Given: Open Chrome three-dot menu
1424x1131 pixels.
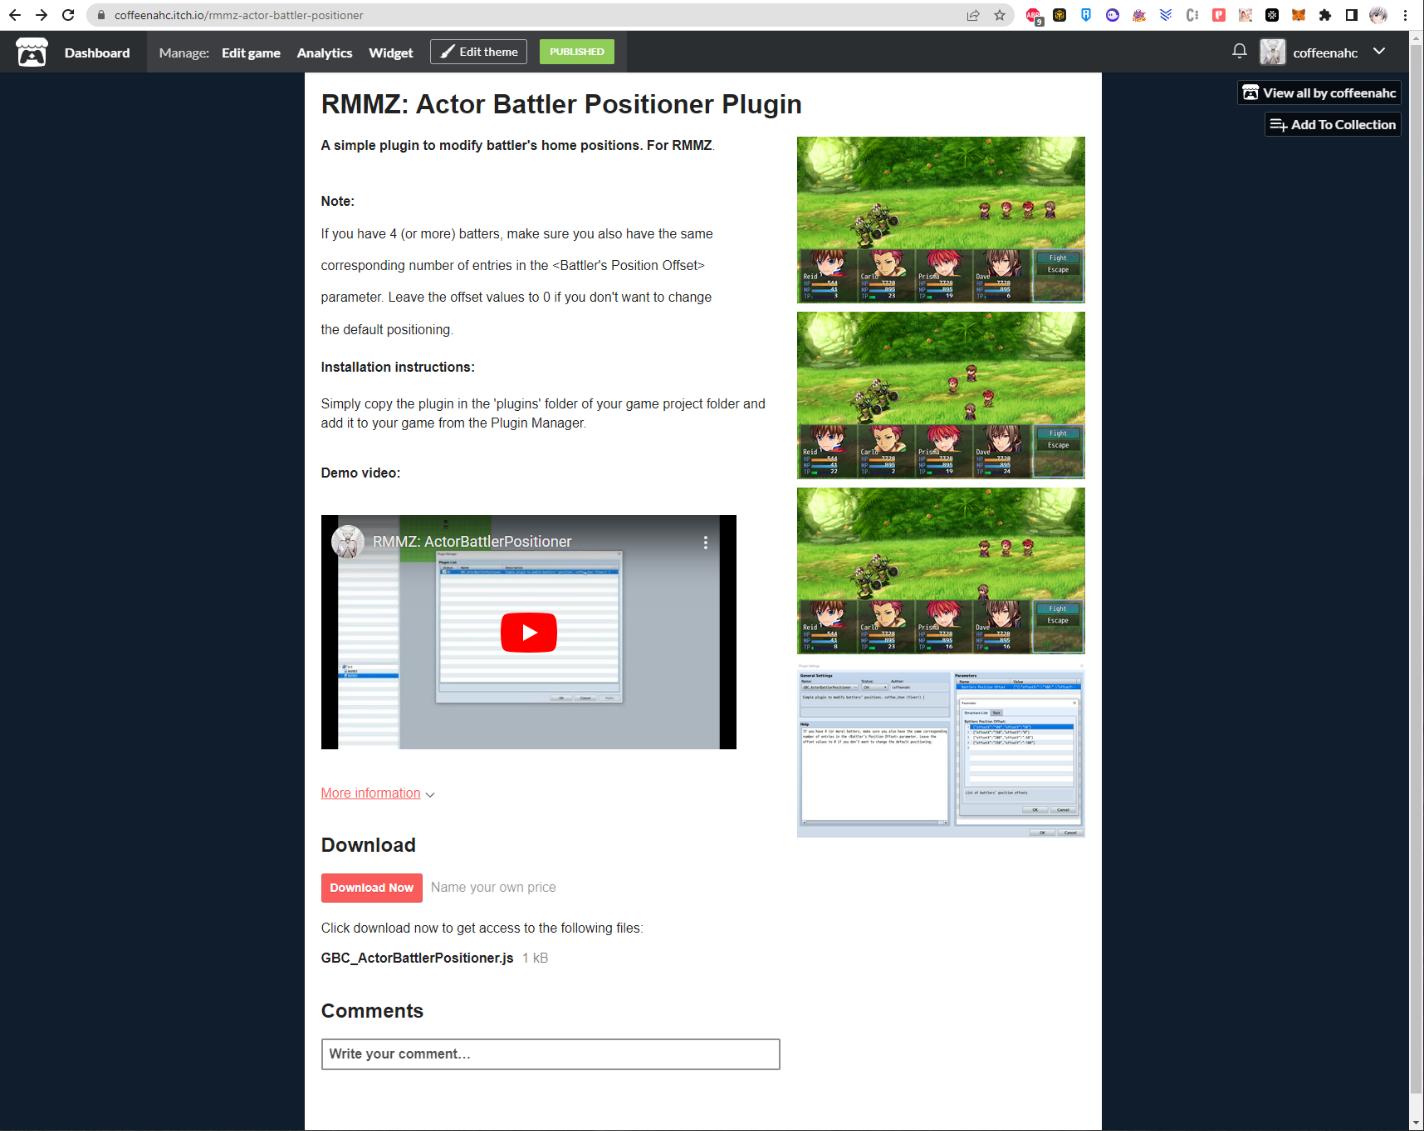Looking at the screenshot, I should click(x=1405, y=15).
